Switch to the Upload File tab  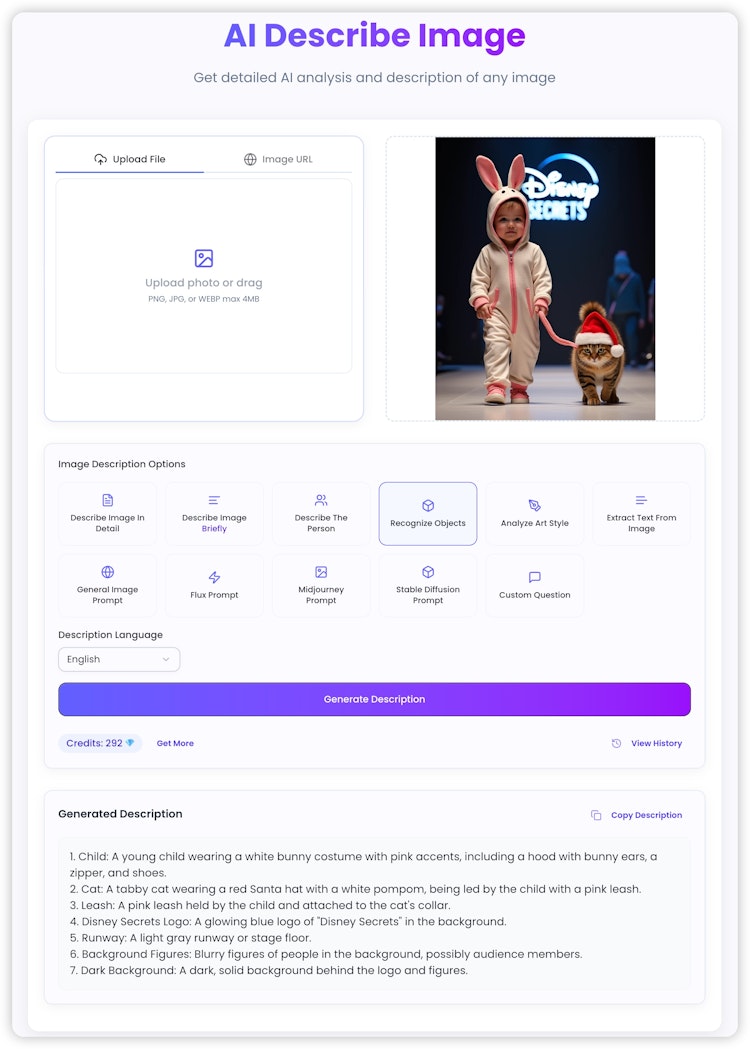(130, 159)
